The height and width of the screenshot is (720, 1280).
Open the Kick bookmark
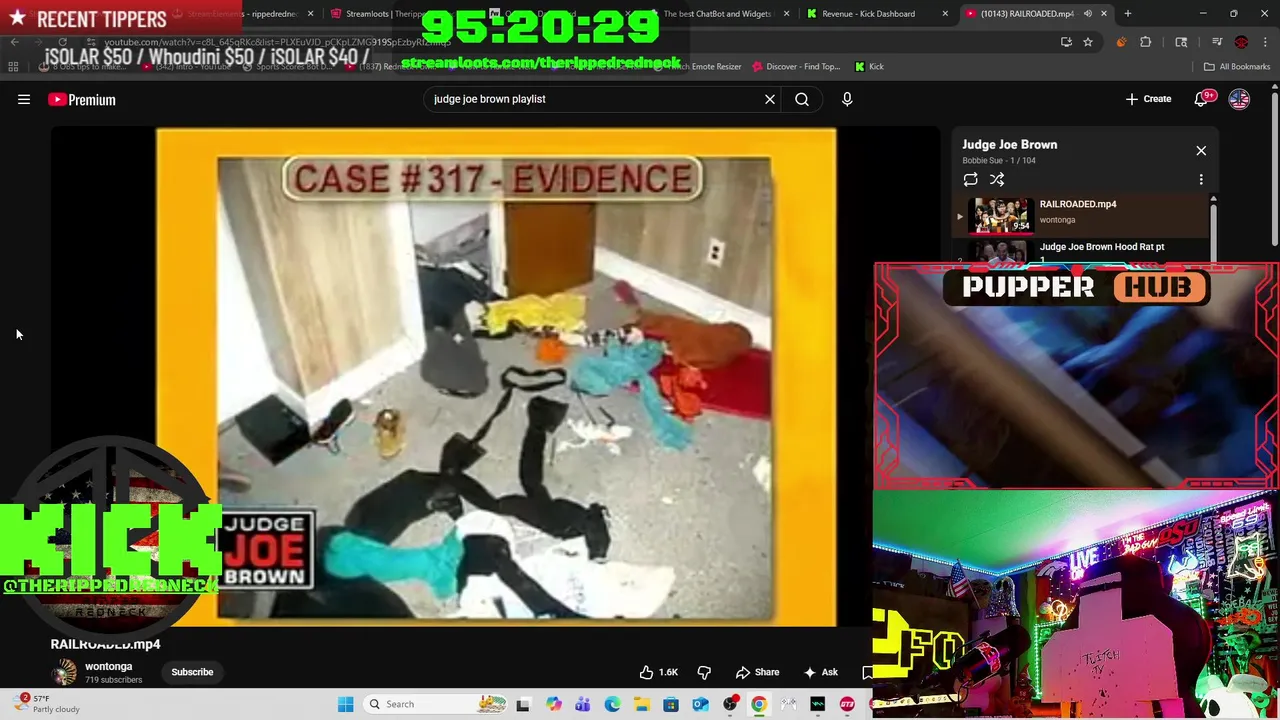pyautogui.click(x=869, y=67)
